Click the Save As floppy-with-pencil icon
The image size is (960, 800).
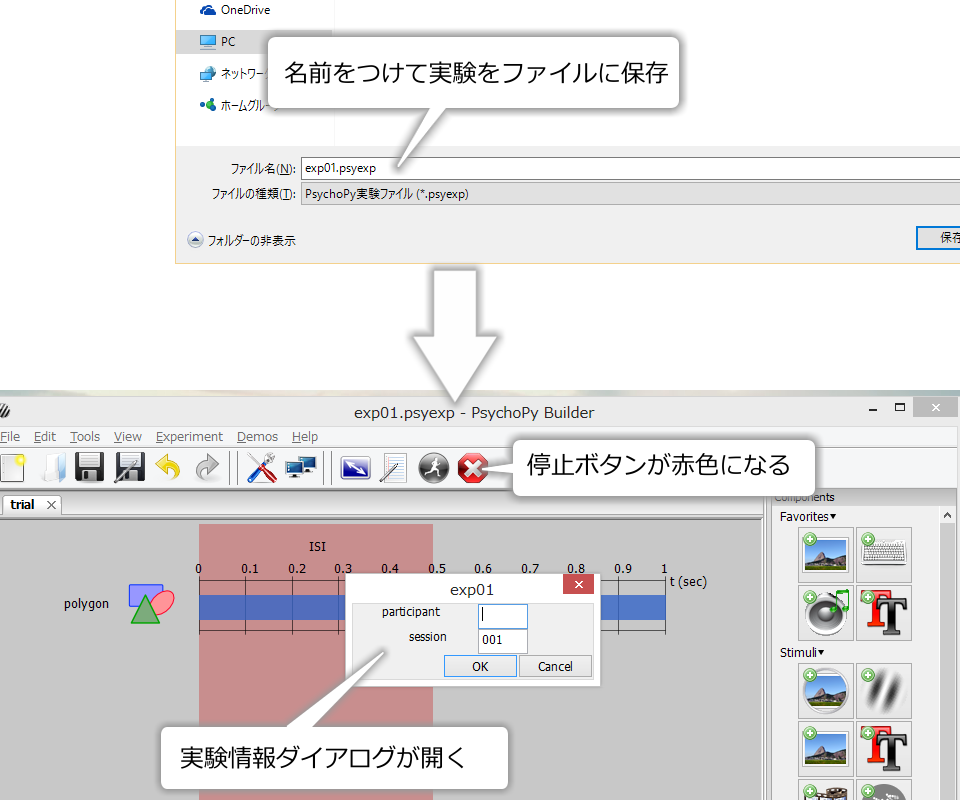129,468
